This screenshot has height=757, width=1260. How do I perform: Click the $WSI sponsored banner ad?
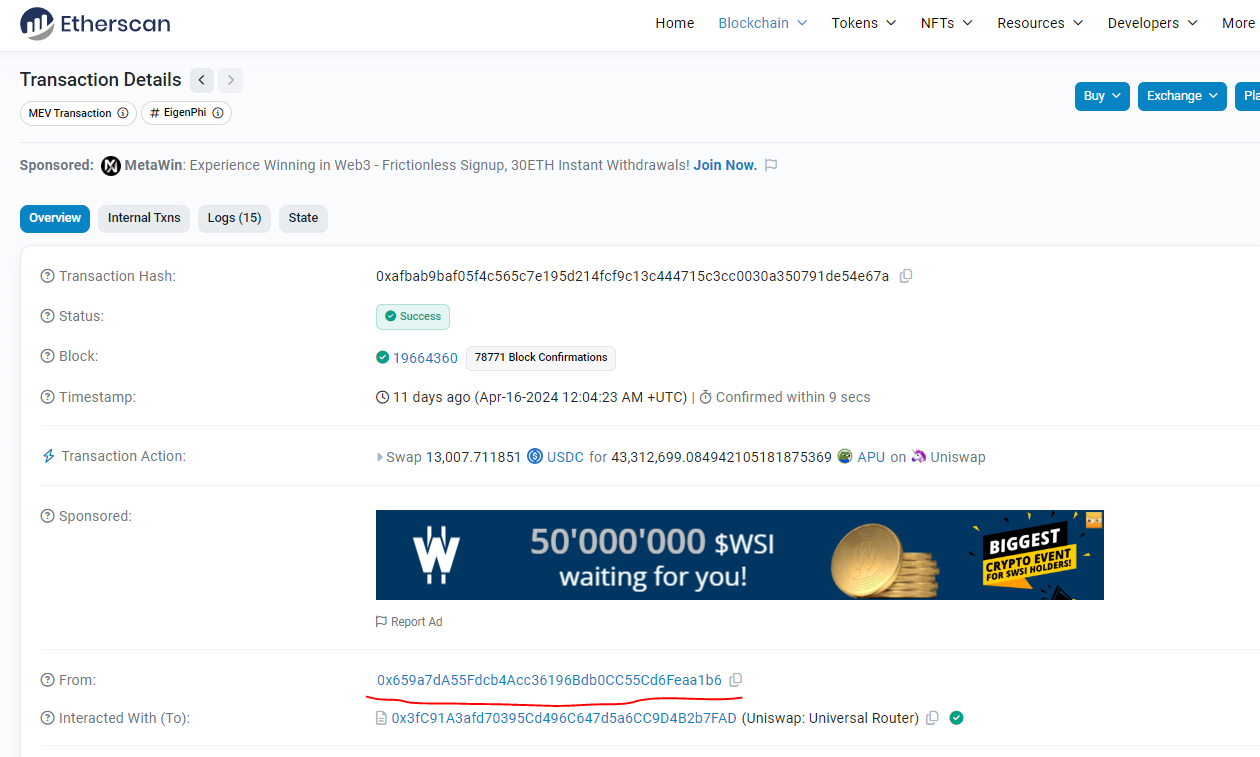click(739, 555)
